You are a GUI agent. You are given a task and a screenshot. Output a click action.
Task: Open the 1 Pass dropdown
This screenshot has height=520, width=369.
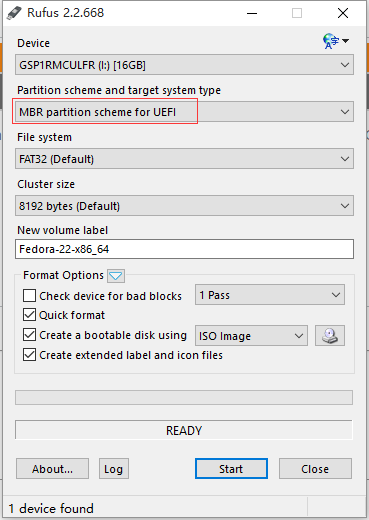(270, 295)
